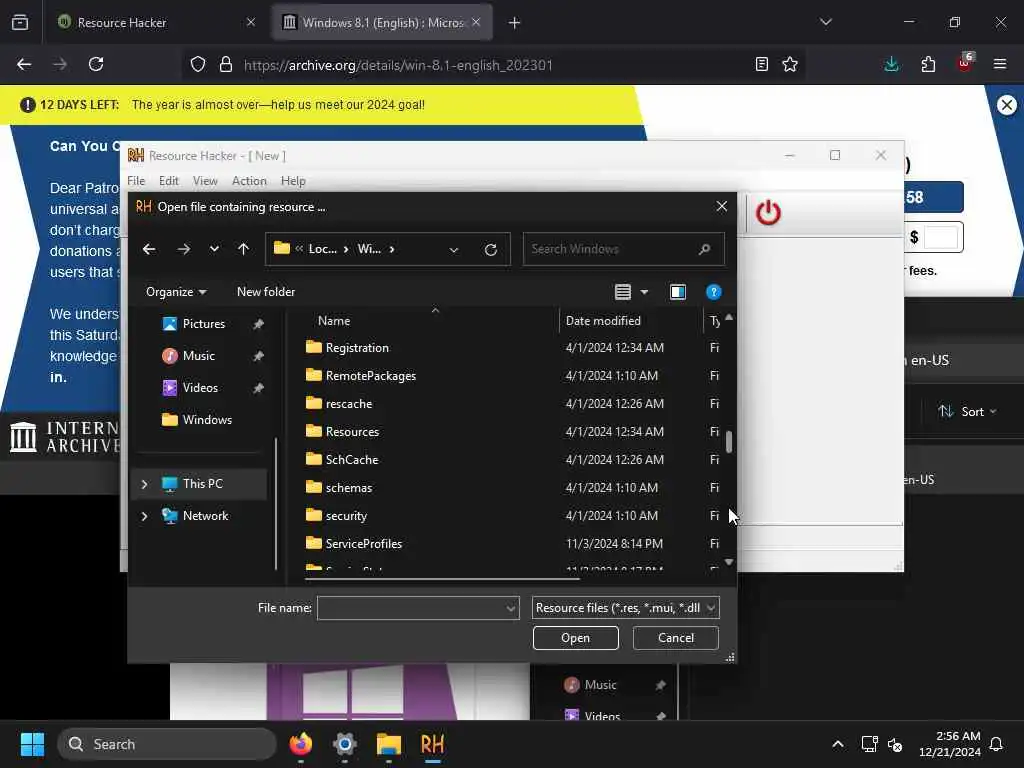
Task: Click the Open button
Action: (575, 638)
